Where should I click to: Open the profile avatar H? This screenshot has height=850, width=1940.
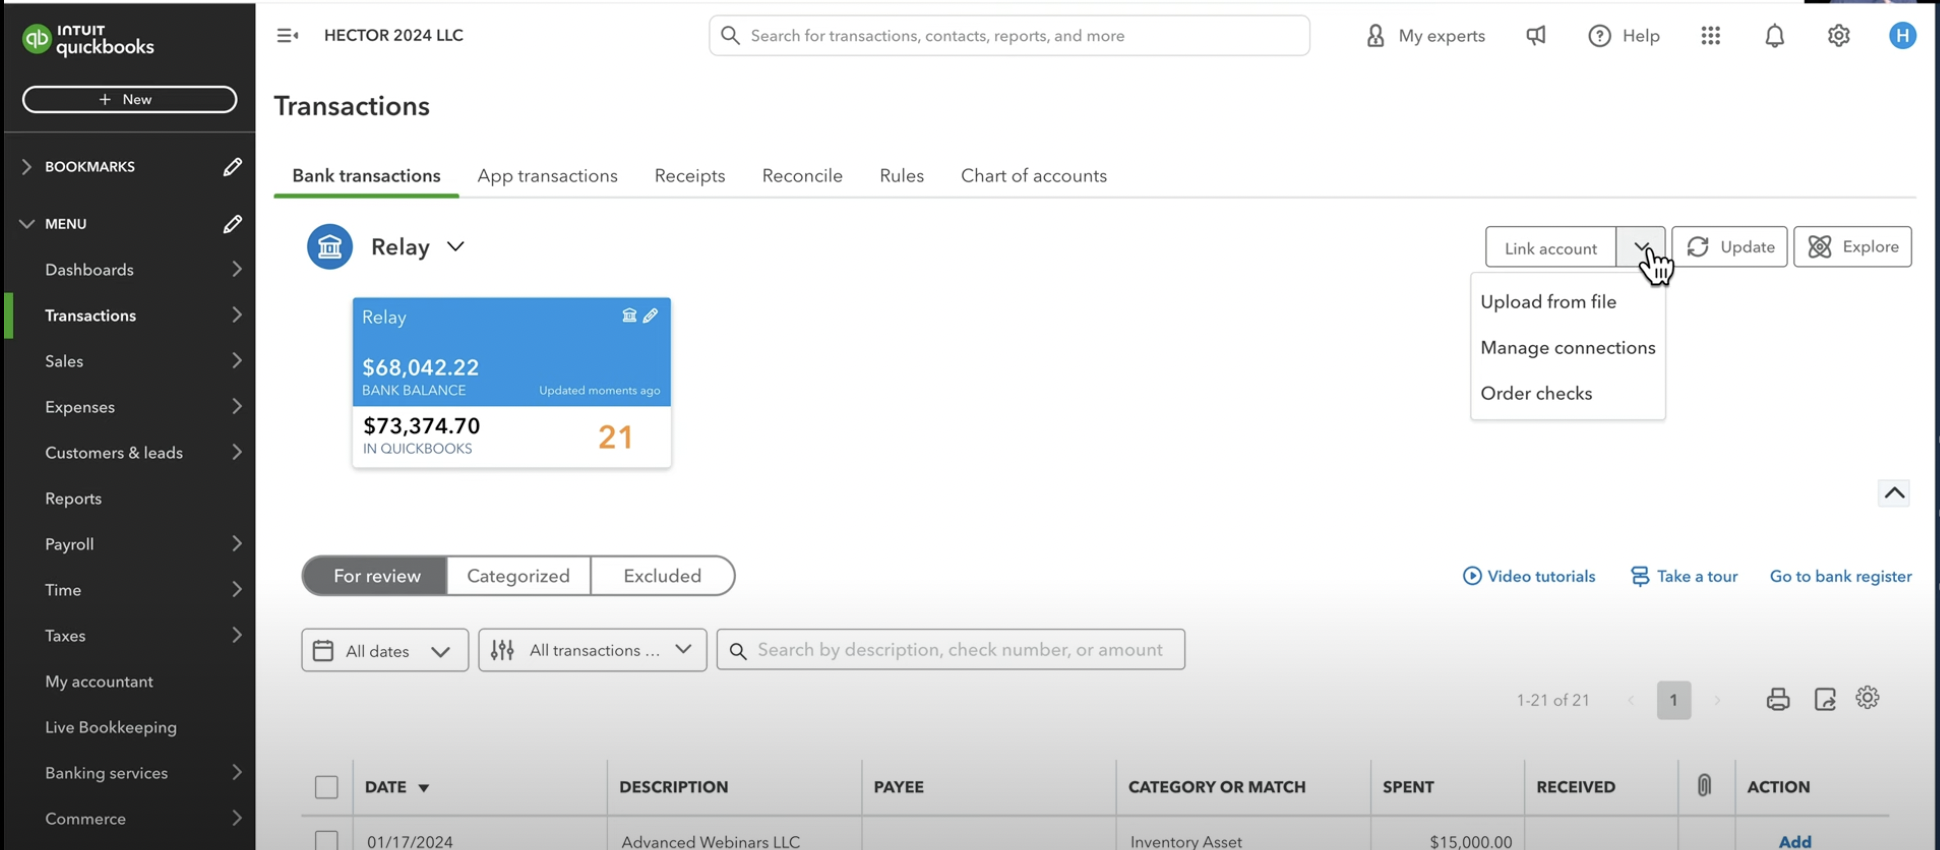1902,36
